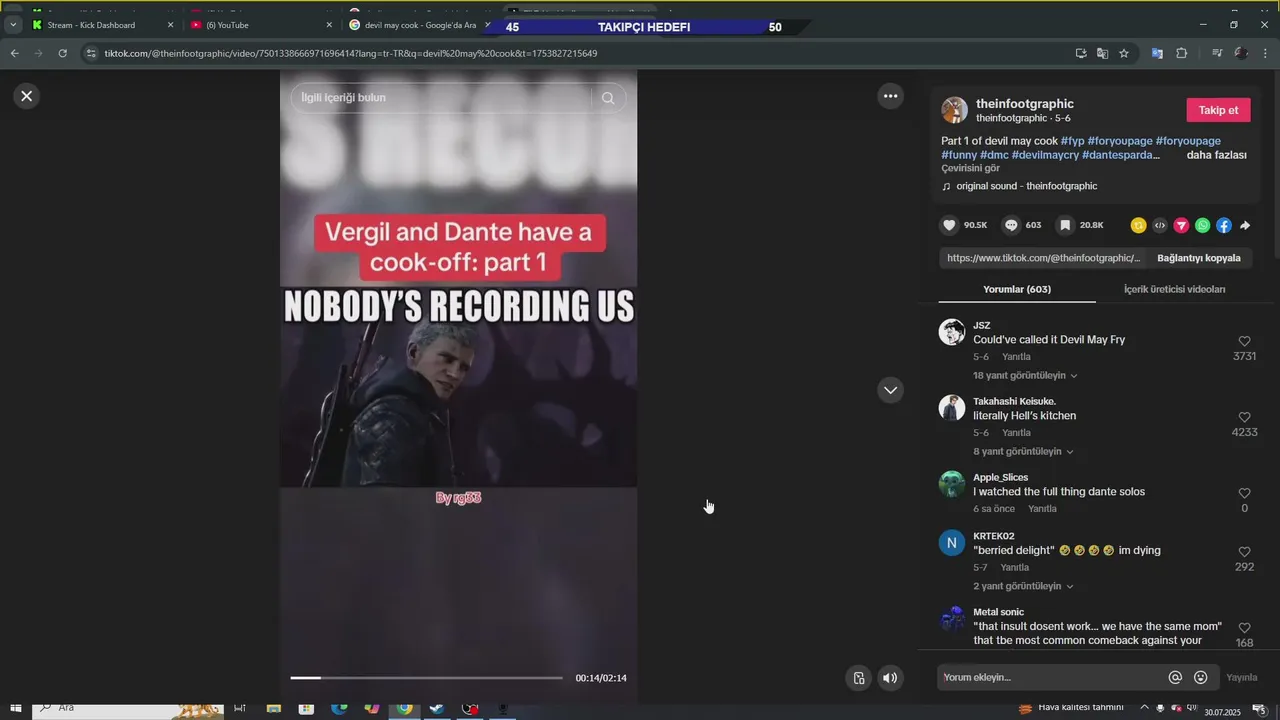Screen dimensions: 1280x720
Task: Click the 00:14/02:14 video time
Action: (x=601, y=678)
